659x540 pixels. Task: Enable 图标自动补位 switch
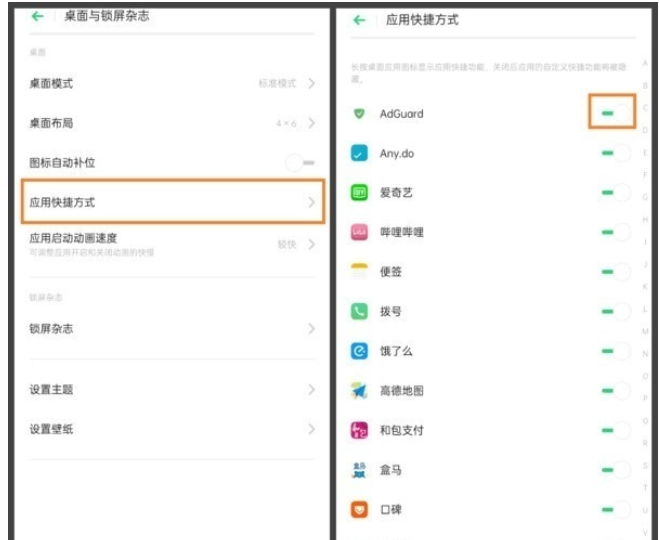[300, 162]
